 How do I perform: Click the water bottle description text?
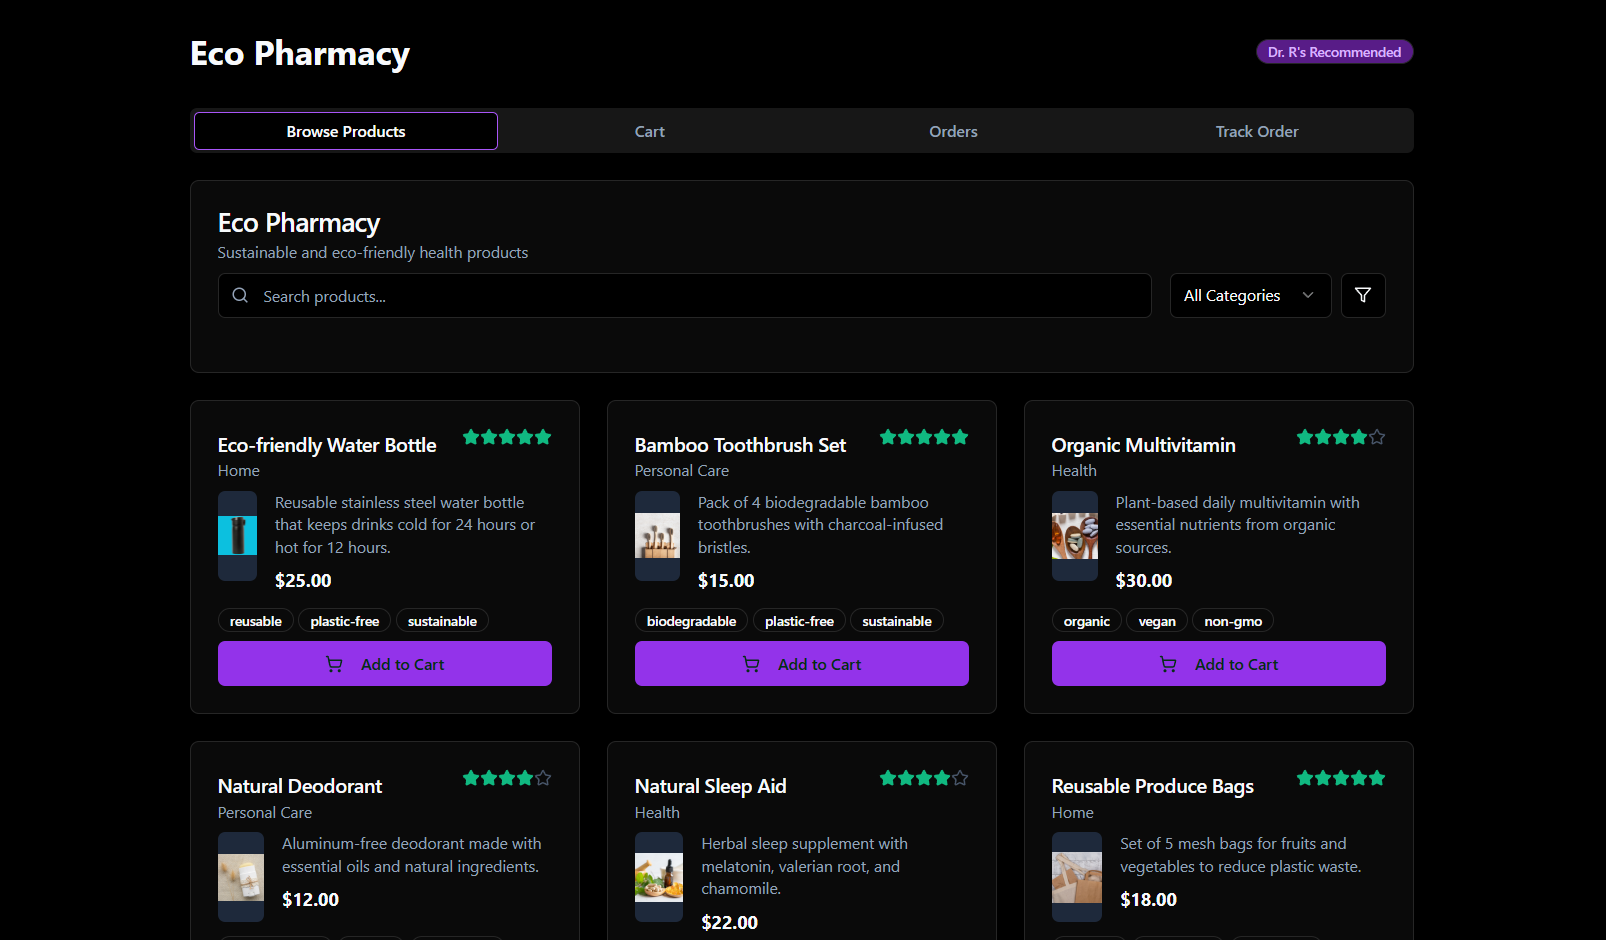[405, 525]
